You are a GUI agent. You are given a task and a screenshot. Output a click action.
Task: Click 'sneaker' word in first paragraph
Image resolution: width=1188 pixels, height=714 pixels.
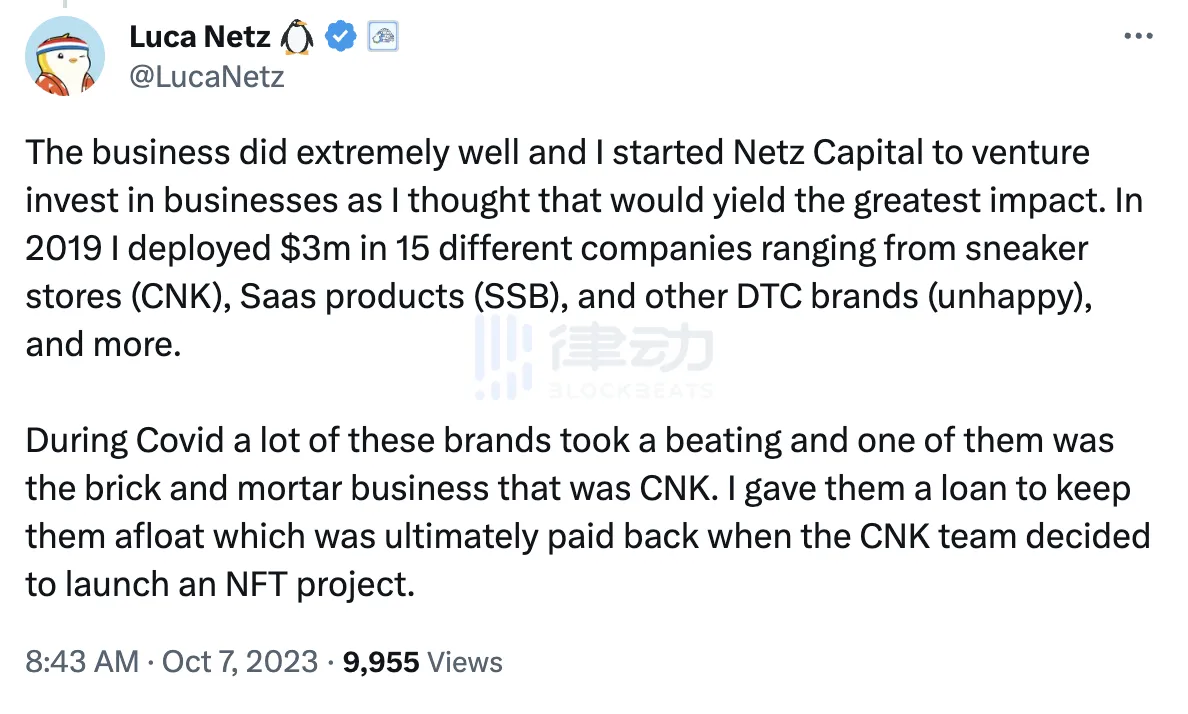click(1029, 248)
